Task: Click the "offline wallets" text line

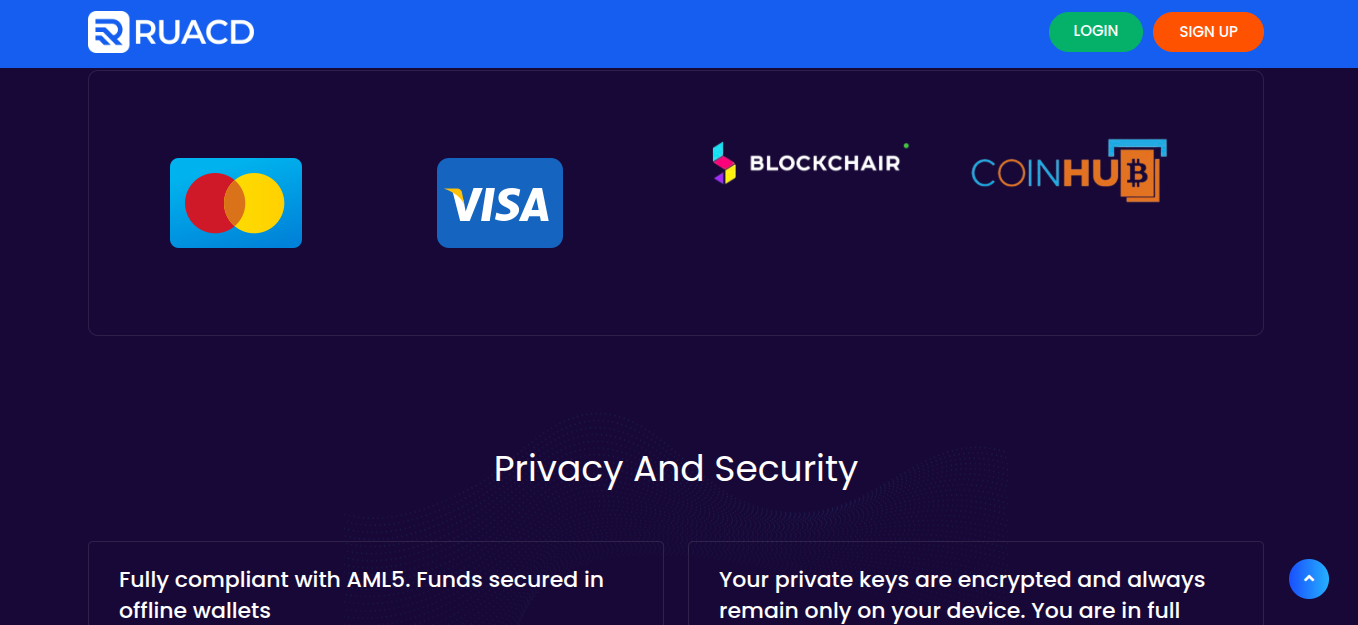Action: pos(195,610)
